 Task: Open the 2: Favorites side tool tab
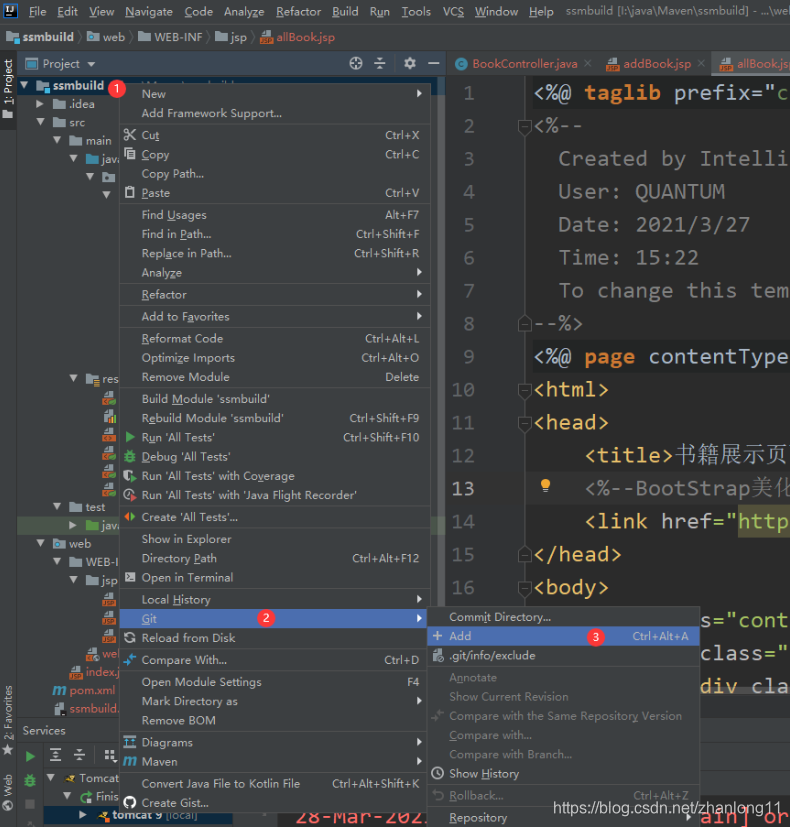[8, 720]
